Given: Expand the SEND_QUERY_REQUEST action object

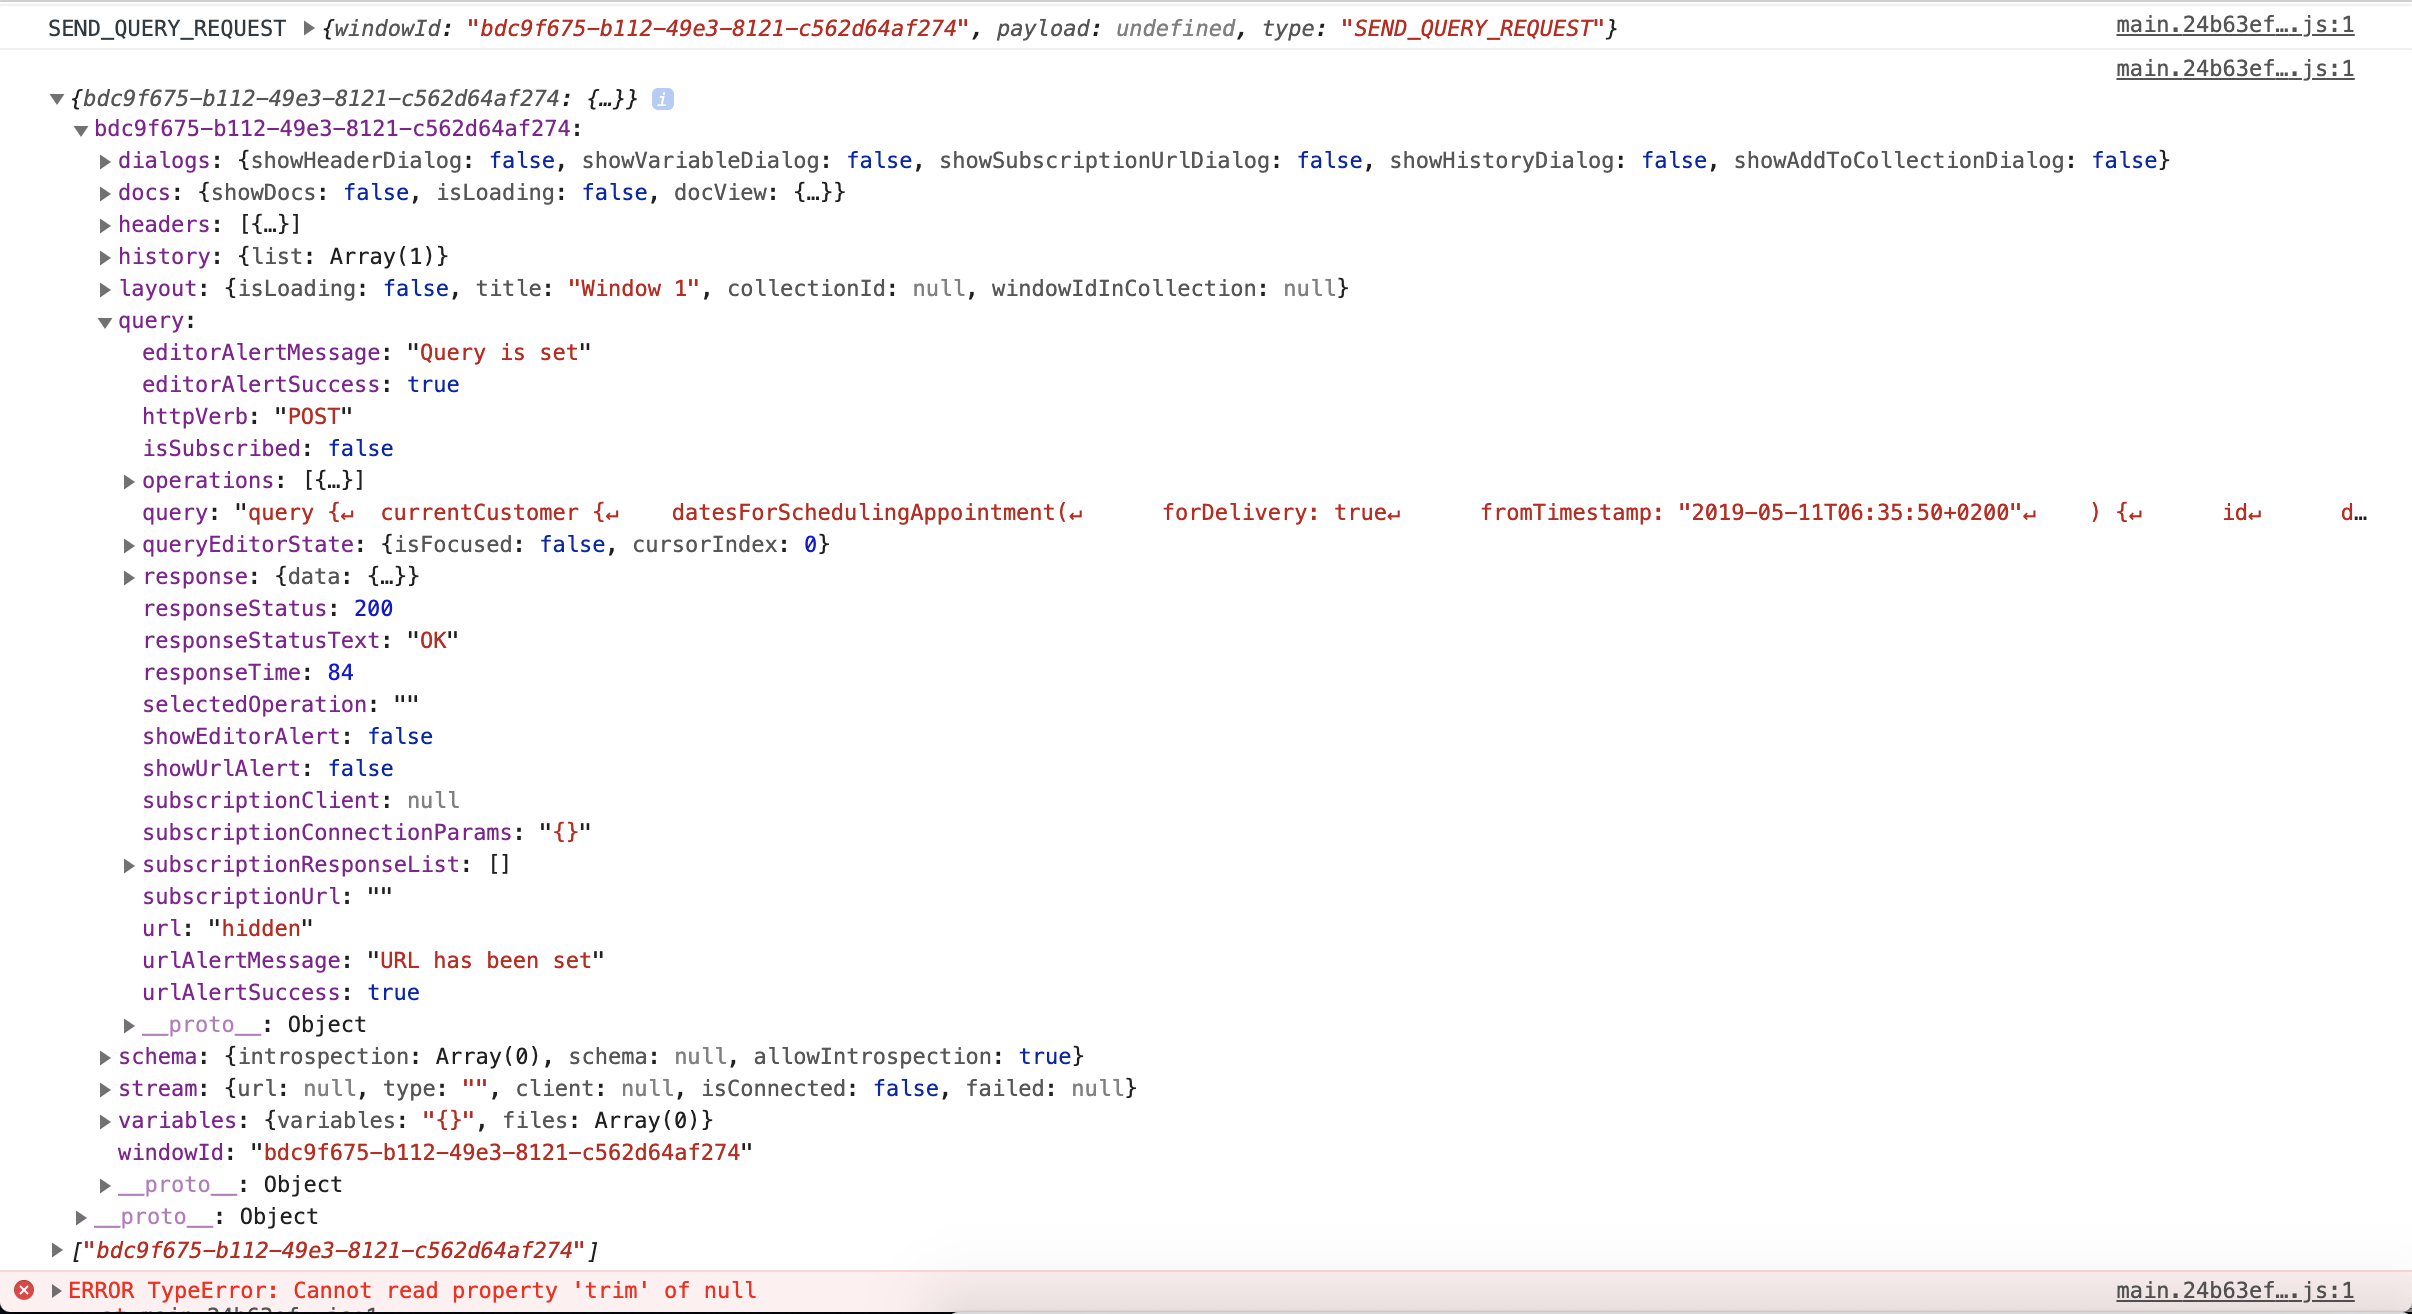Looking at the screenshot, I should click(309, 28).
